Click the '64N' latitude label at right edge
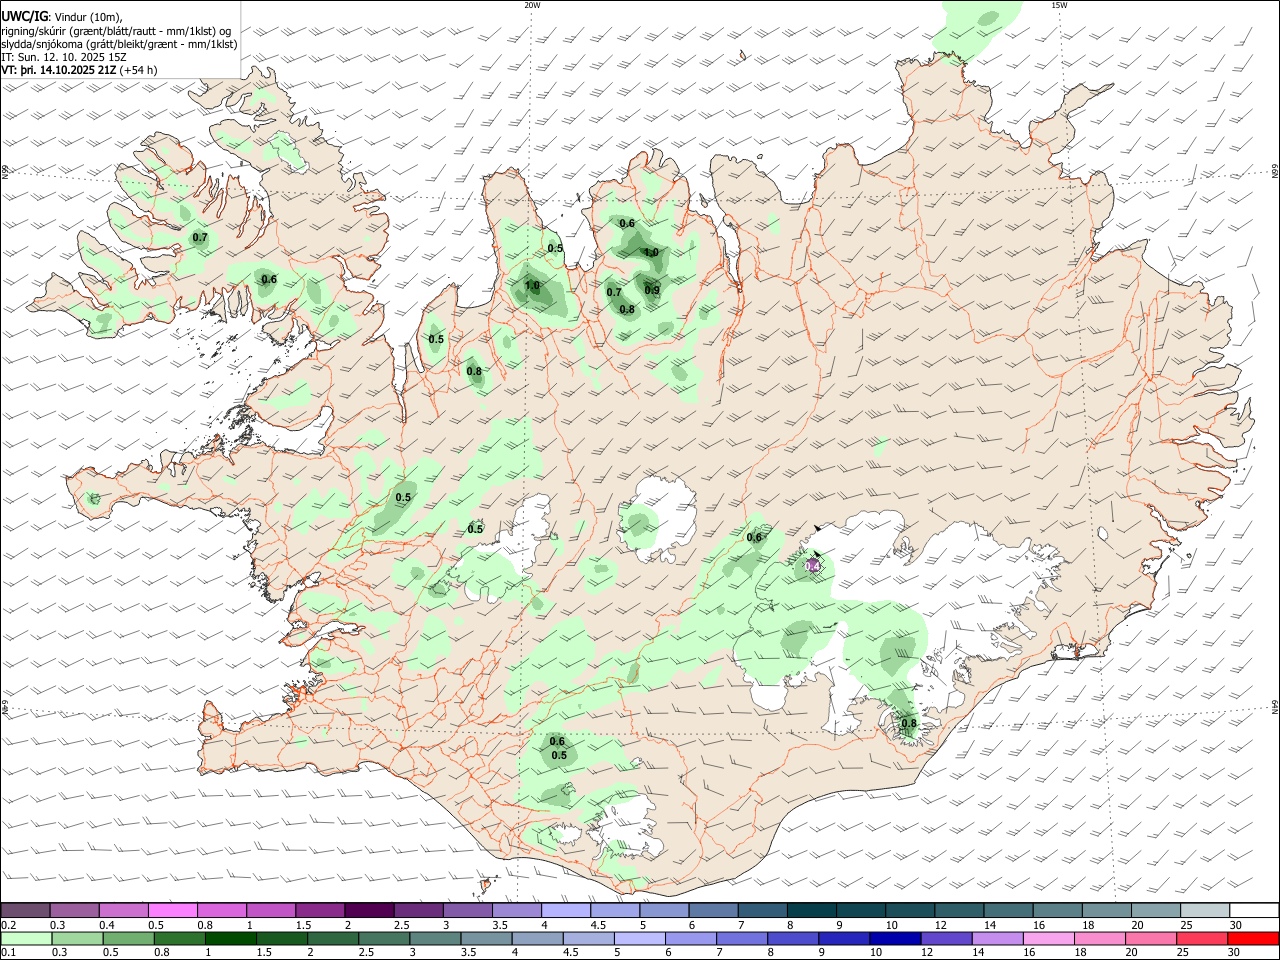The height and width of the screenshot is (960, 1280). click(1275, 707)
